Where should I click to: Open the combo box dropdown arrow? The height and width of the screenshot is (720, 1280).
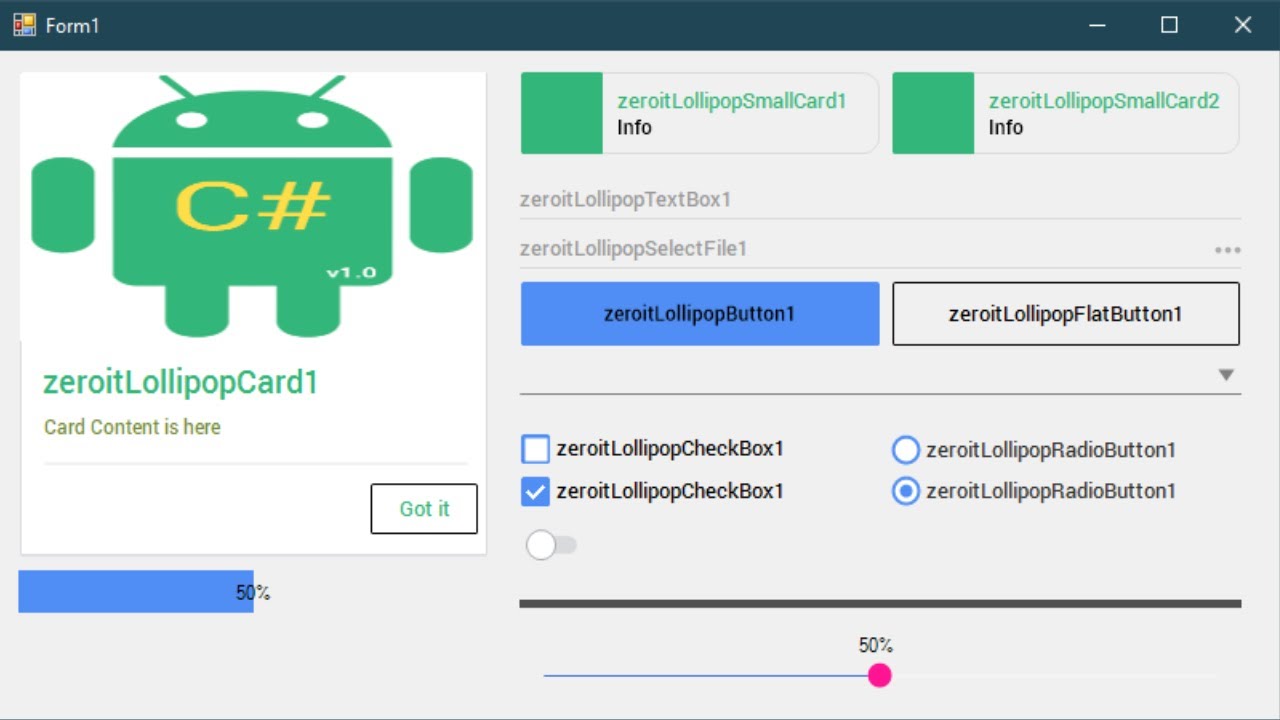point(1226,375)
